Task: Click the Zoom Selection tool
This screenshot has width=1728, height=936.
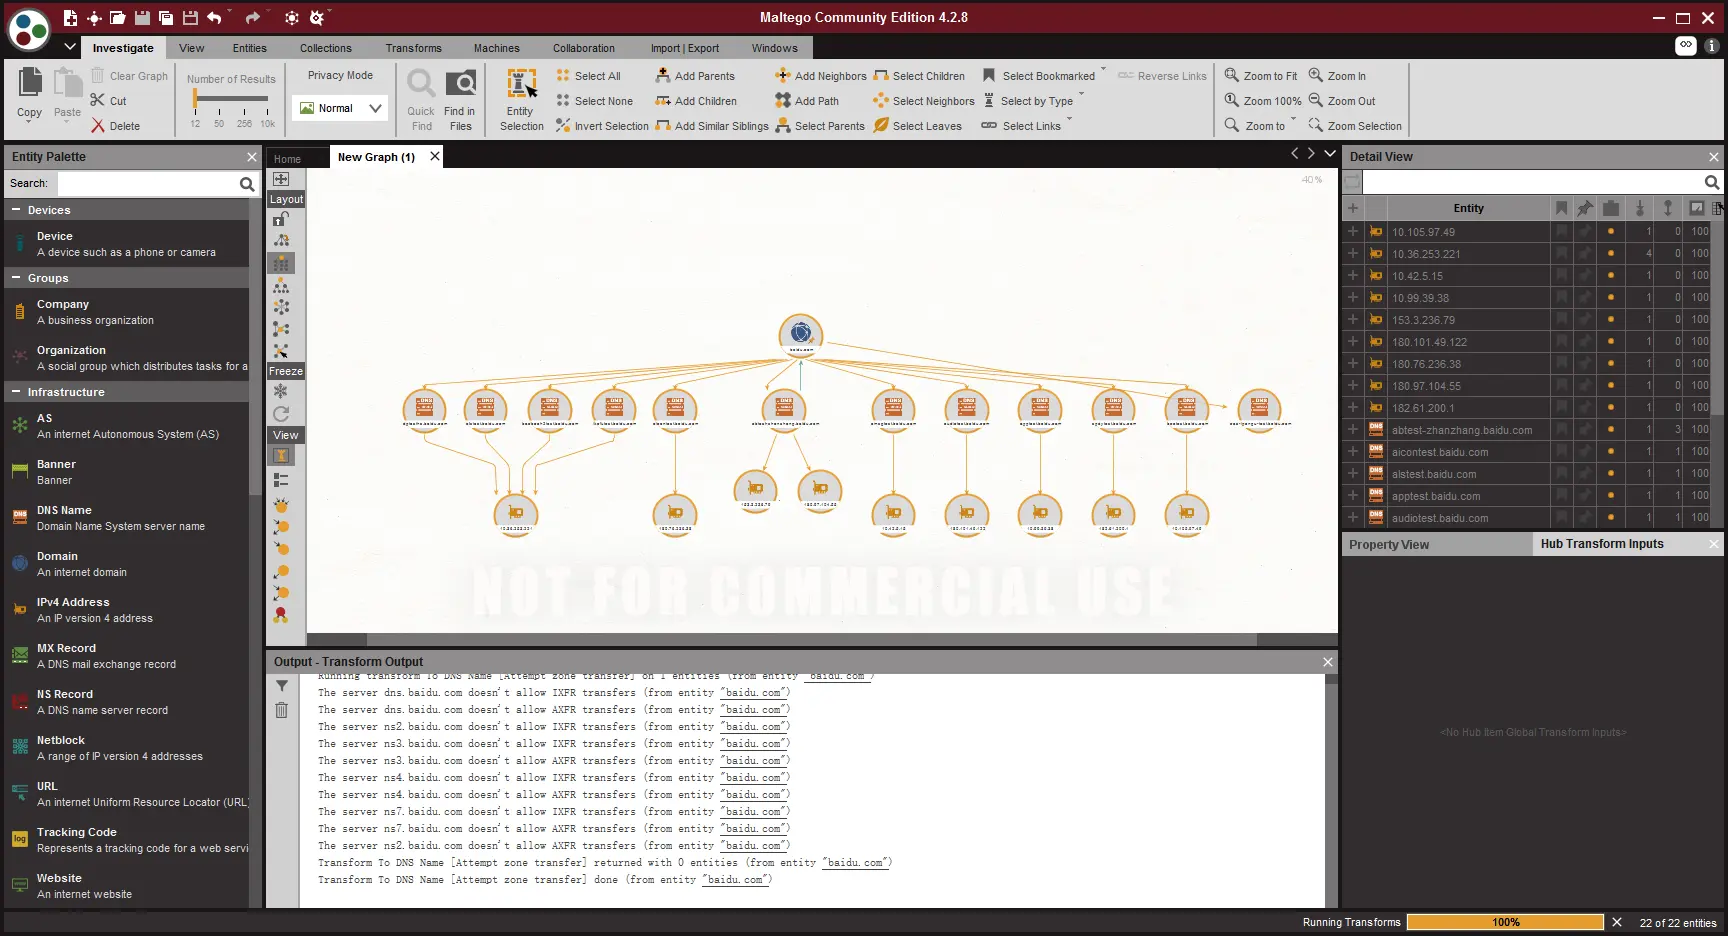Action: coord(1355,126)
